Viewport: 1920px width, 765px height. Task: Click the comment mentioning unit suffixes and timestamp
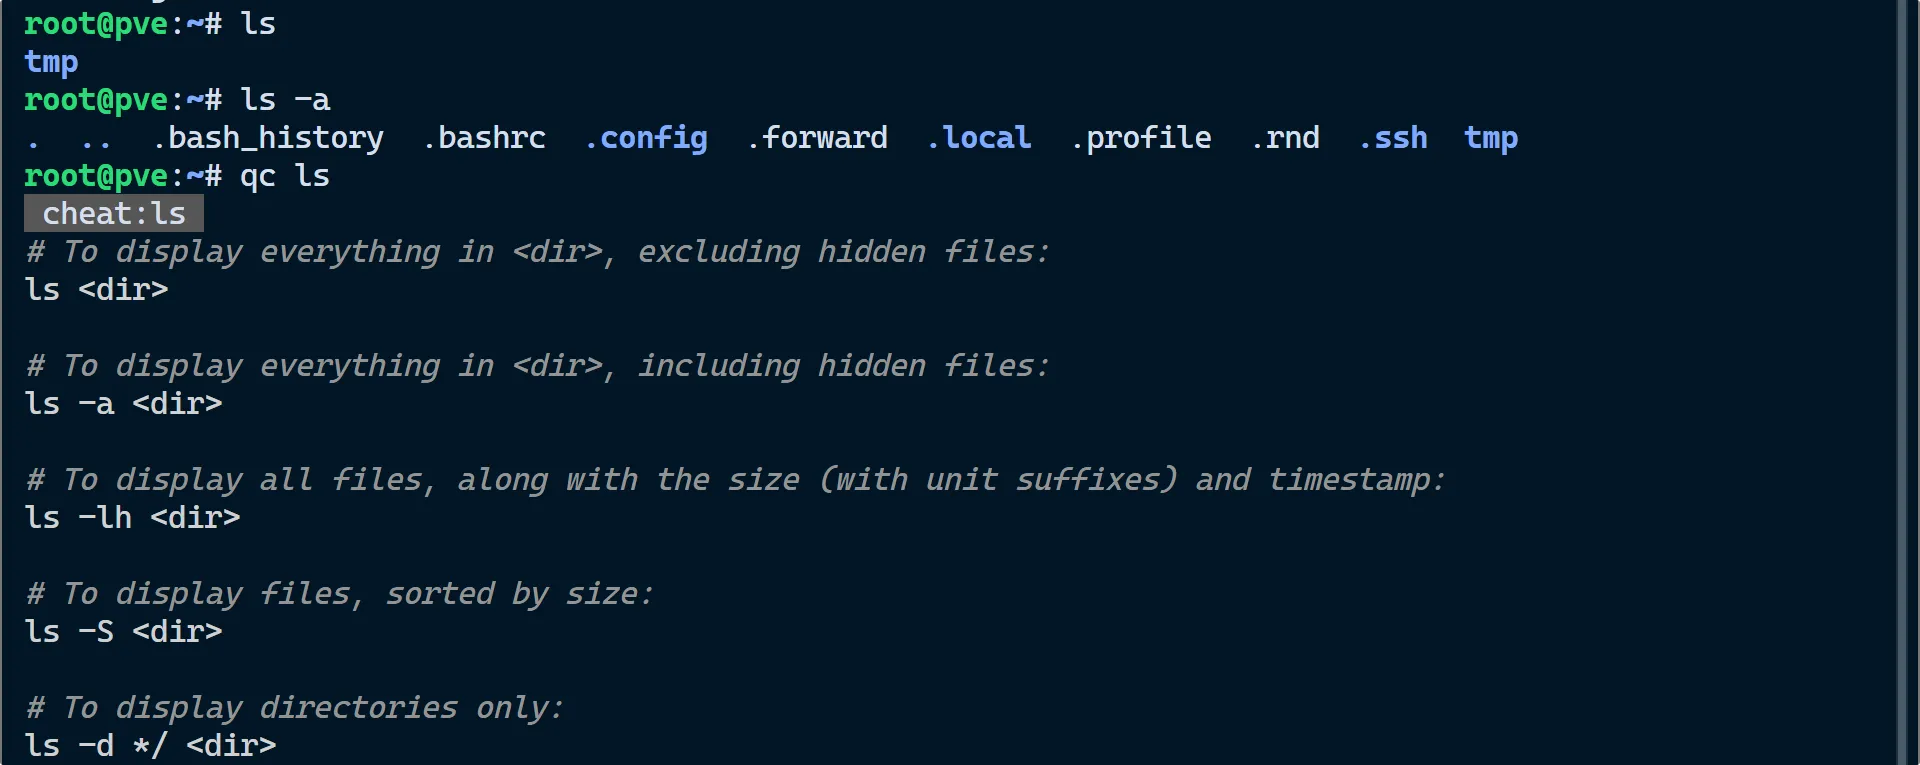(x=735, y=480)
